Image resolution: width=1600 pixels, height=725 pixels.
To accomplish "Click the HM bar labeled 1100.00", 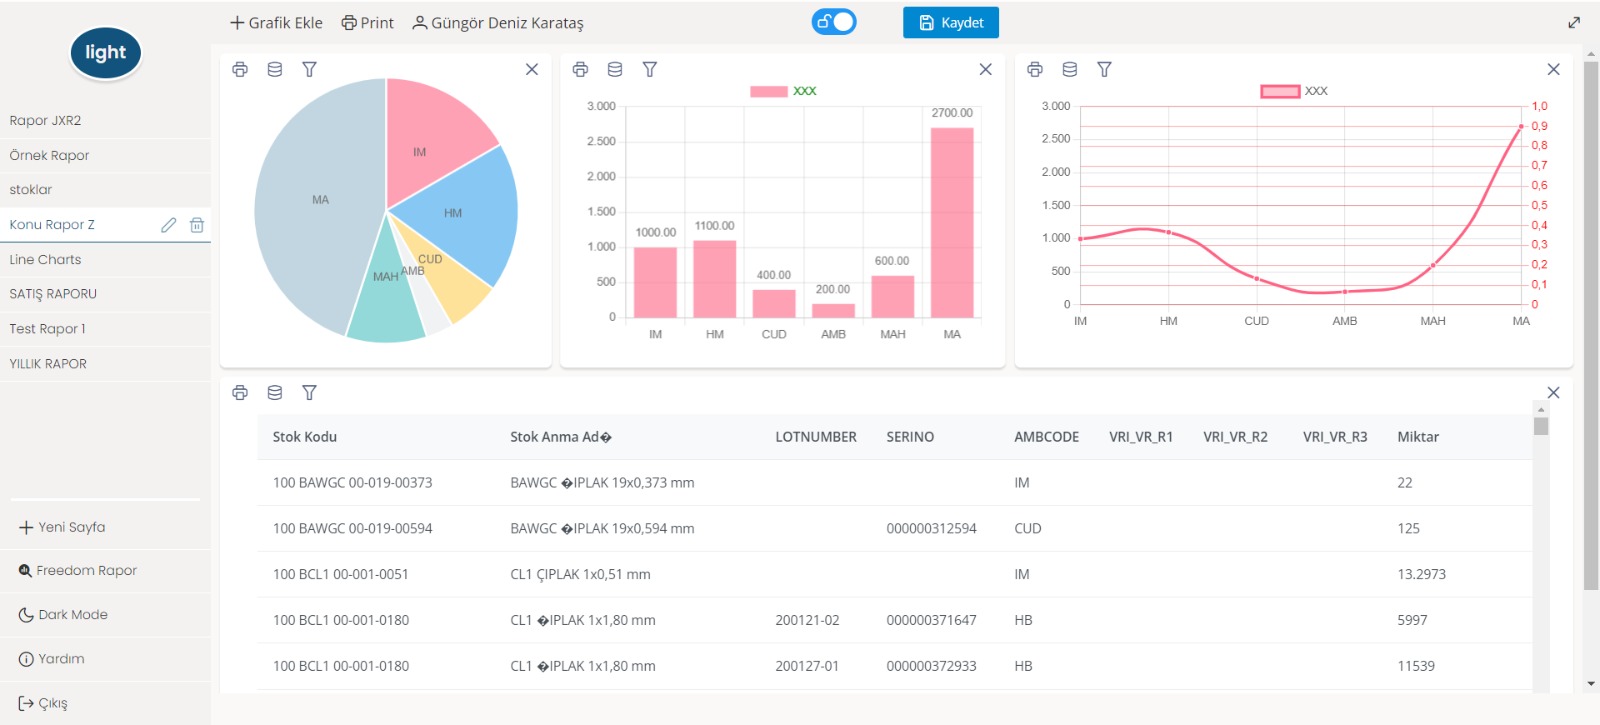I will point(715,279).
